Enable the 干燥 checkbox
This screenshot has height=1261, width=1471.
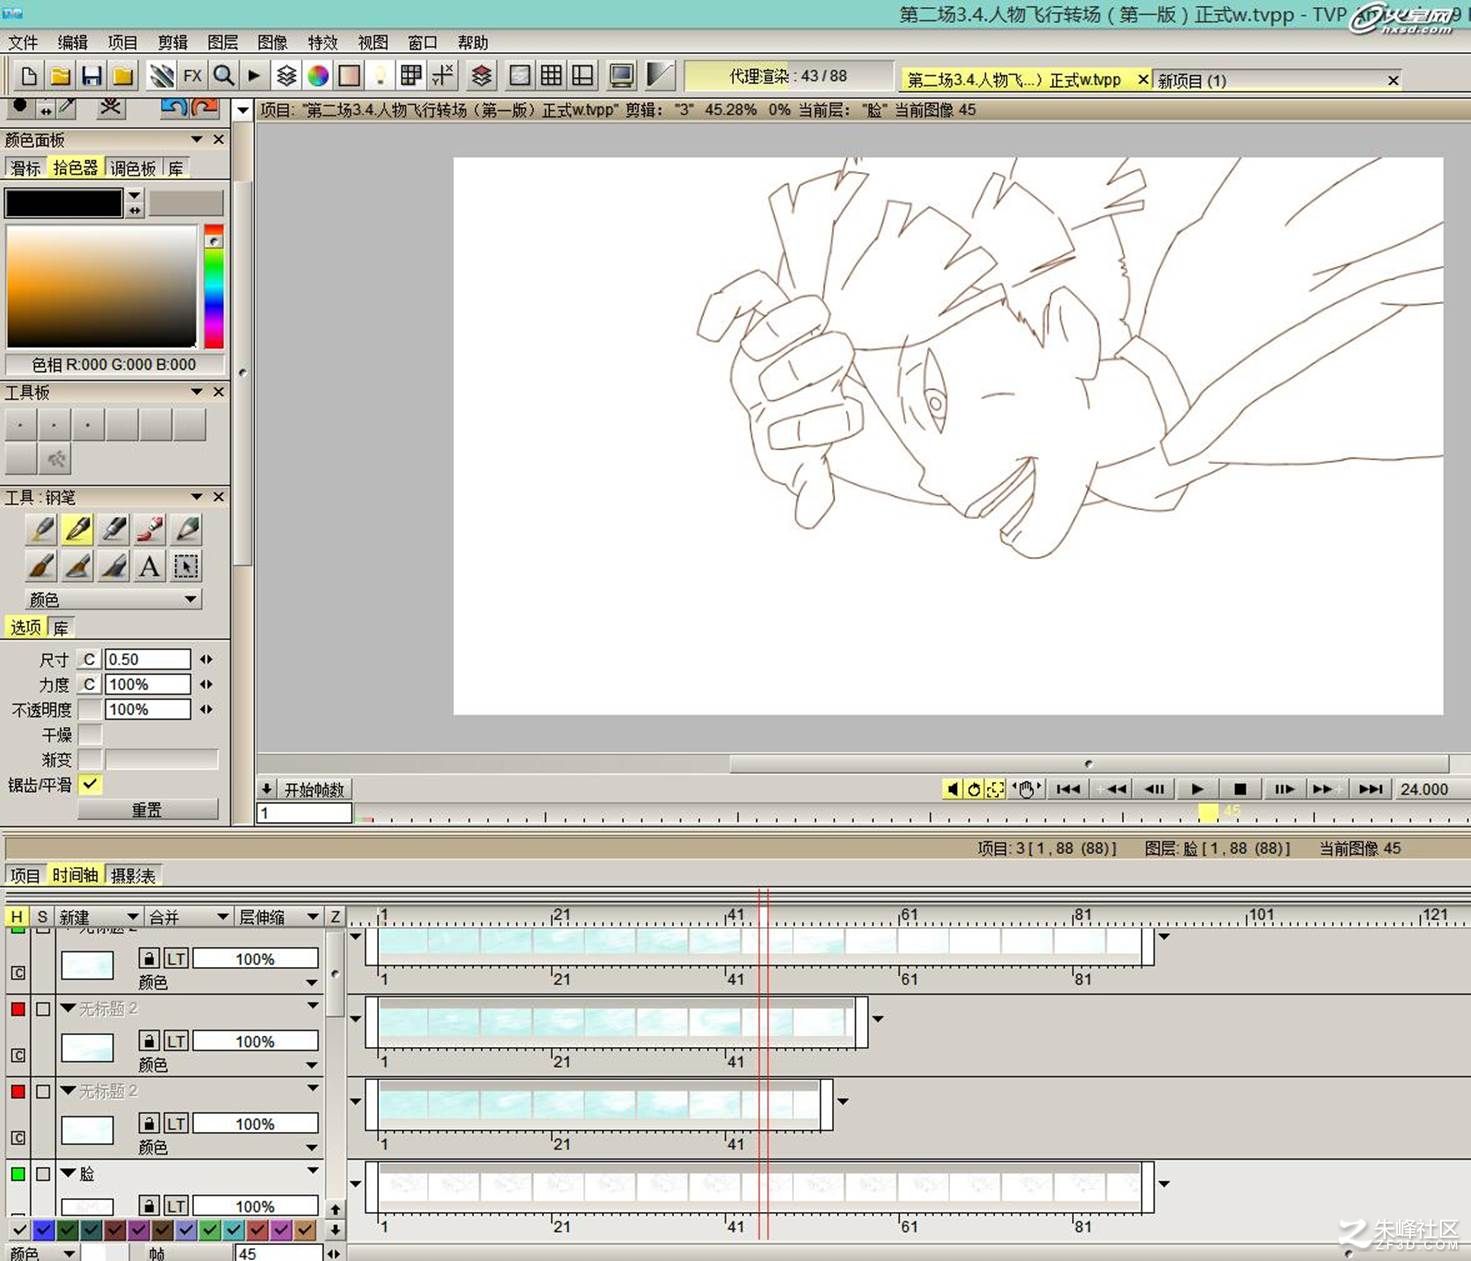click(90, 734)
